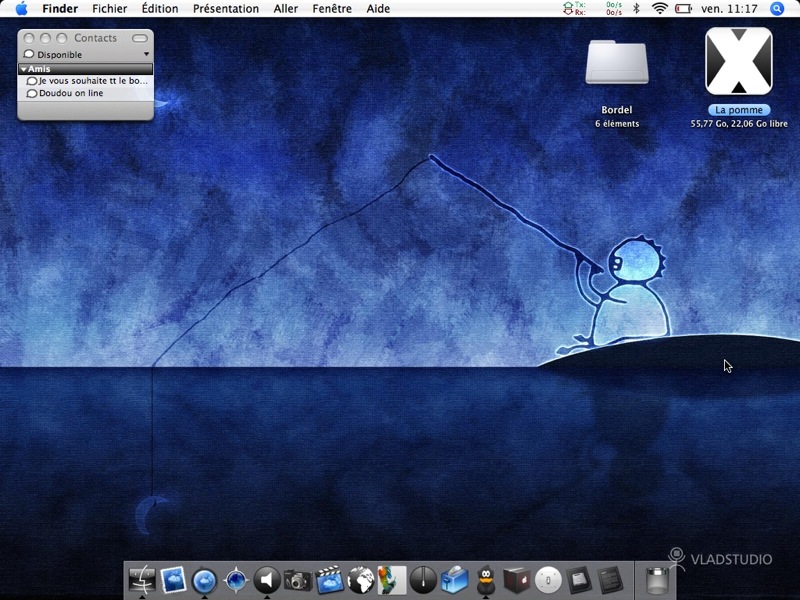Image resolution: width=800 pixels, height=600 pixels.
Task: Select contact "Je vous souhaite tt le bo…"
Action: [86, 81]
